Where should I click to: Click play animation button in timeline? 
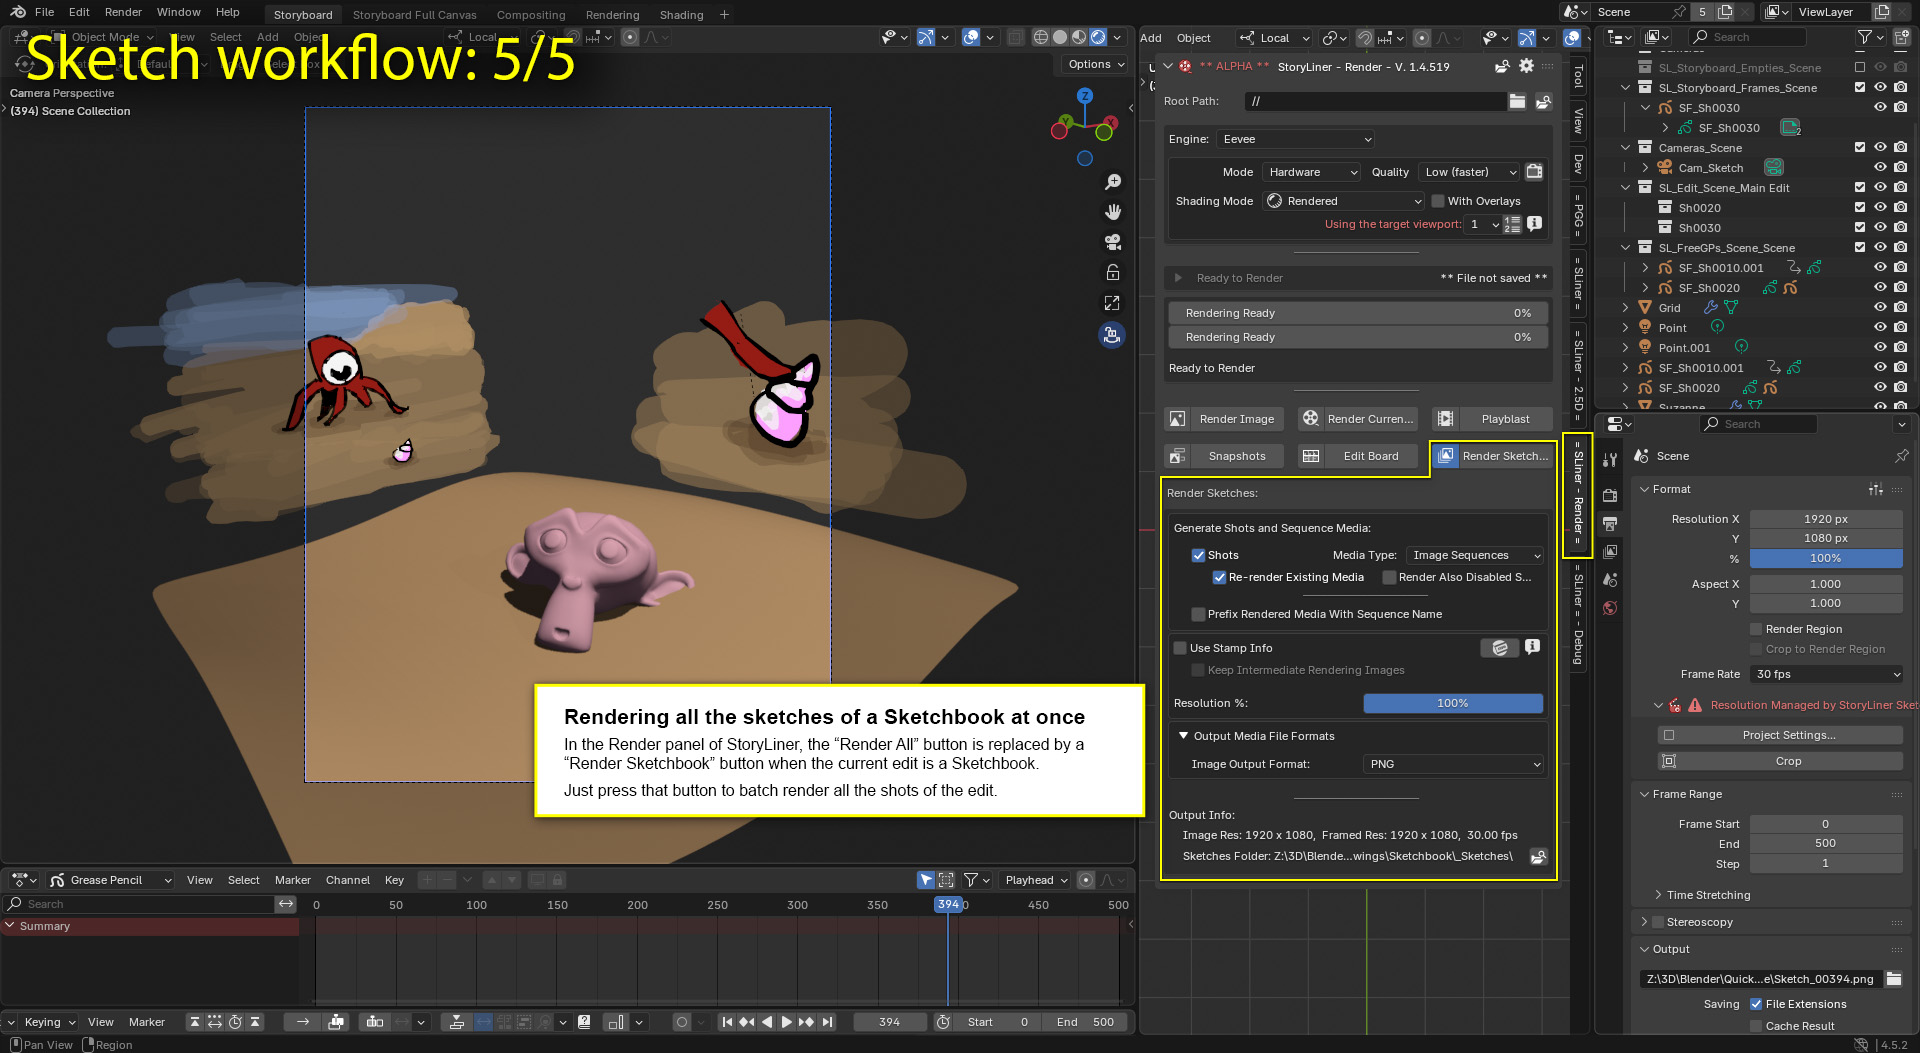(786, 1022)
